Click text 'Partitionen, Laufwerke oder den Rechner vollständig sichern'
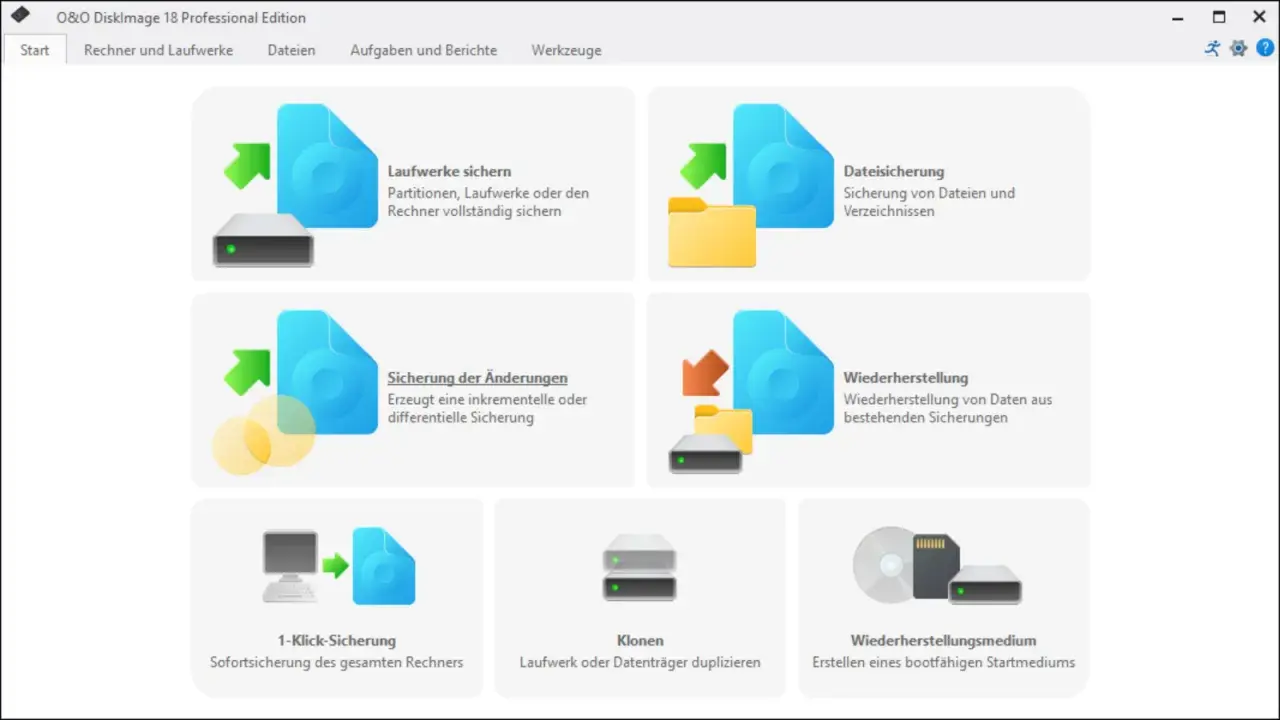This screenshot has width=1280, height=720. point(488,202)
